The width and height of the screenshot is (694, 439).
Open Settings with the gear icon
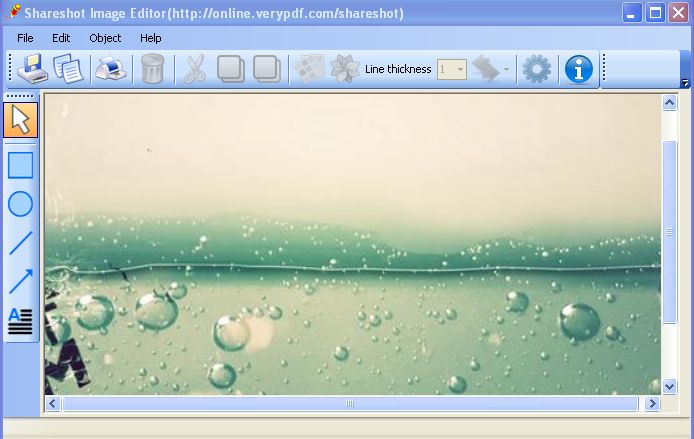tap(537, 69)
